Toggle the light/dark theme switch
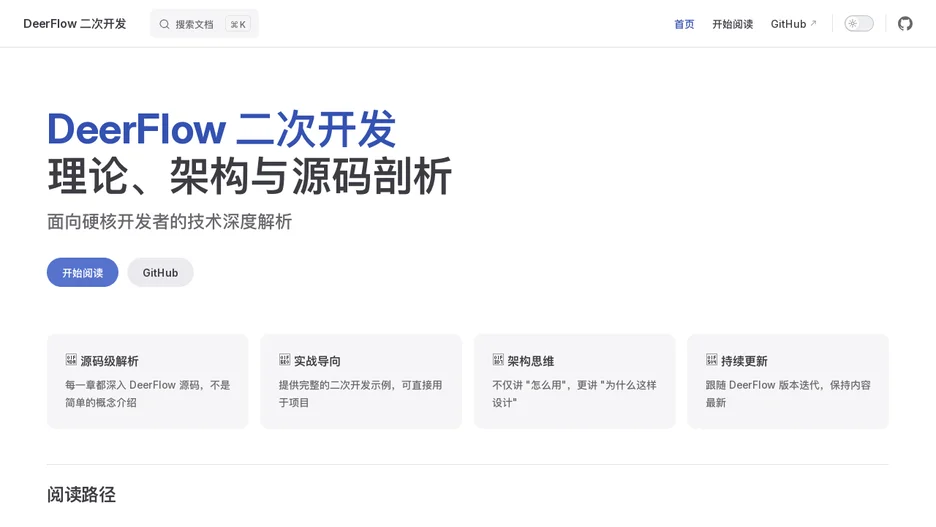This screenshot has width=936, height=527. (x=859, y=24)
